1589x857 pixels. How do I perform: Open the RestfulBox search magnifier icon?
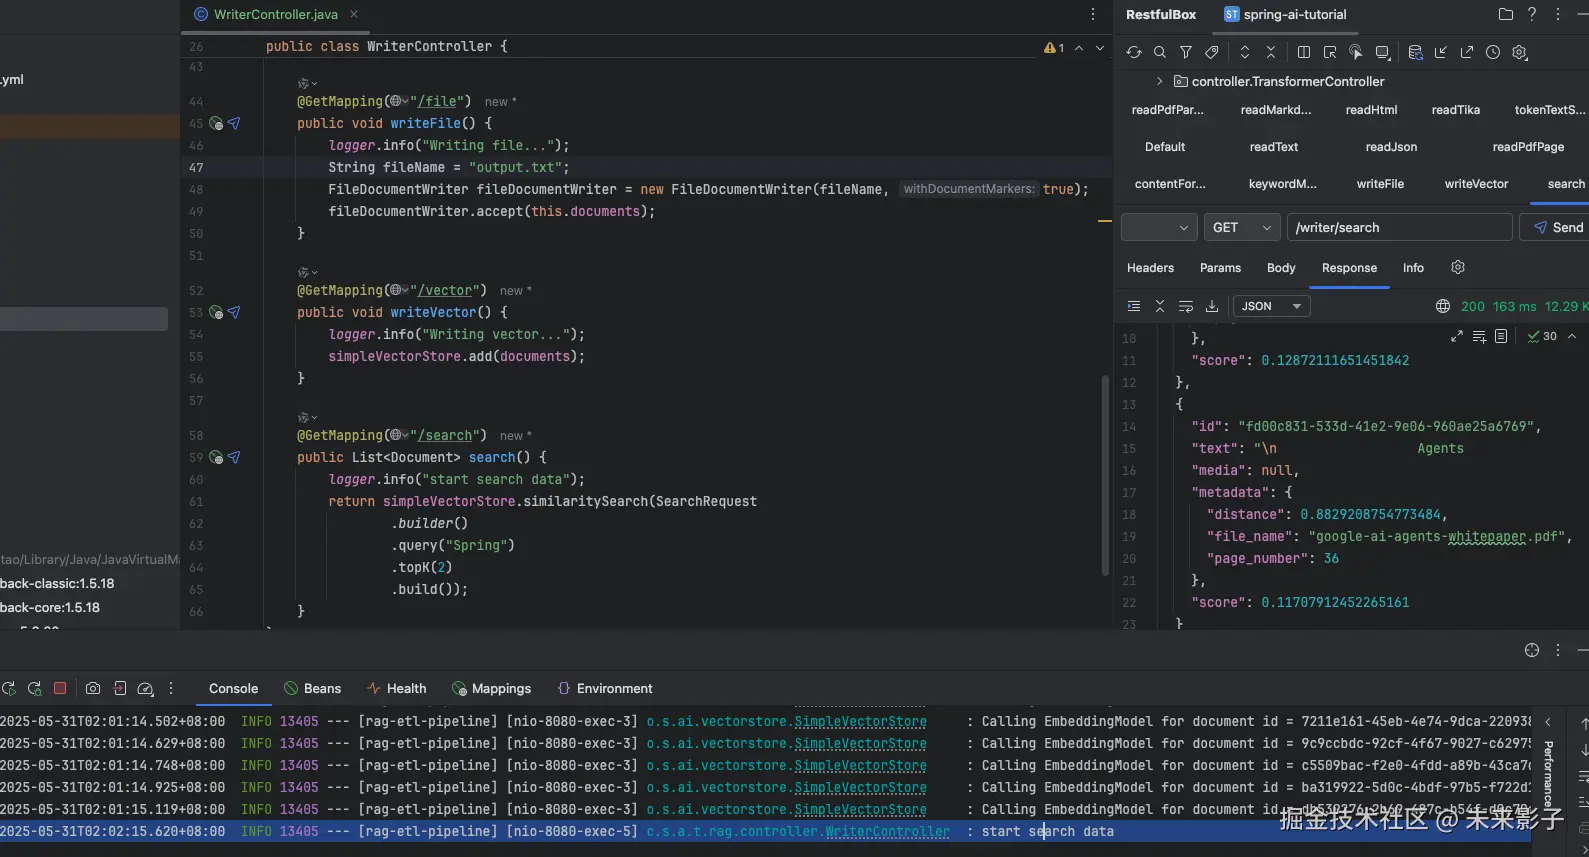point(1159,53)
